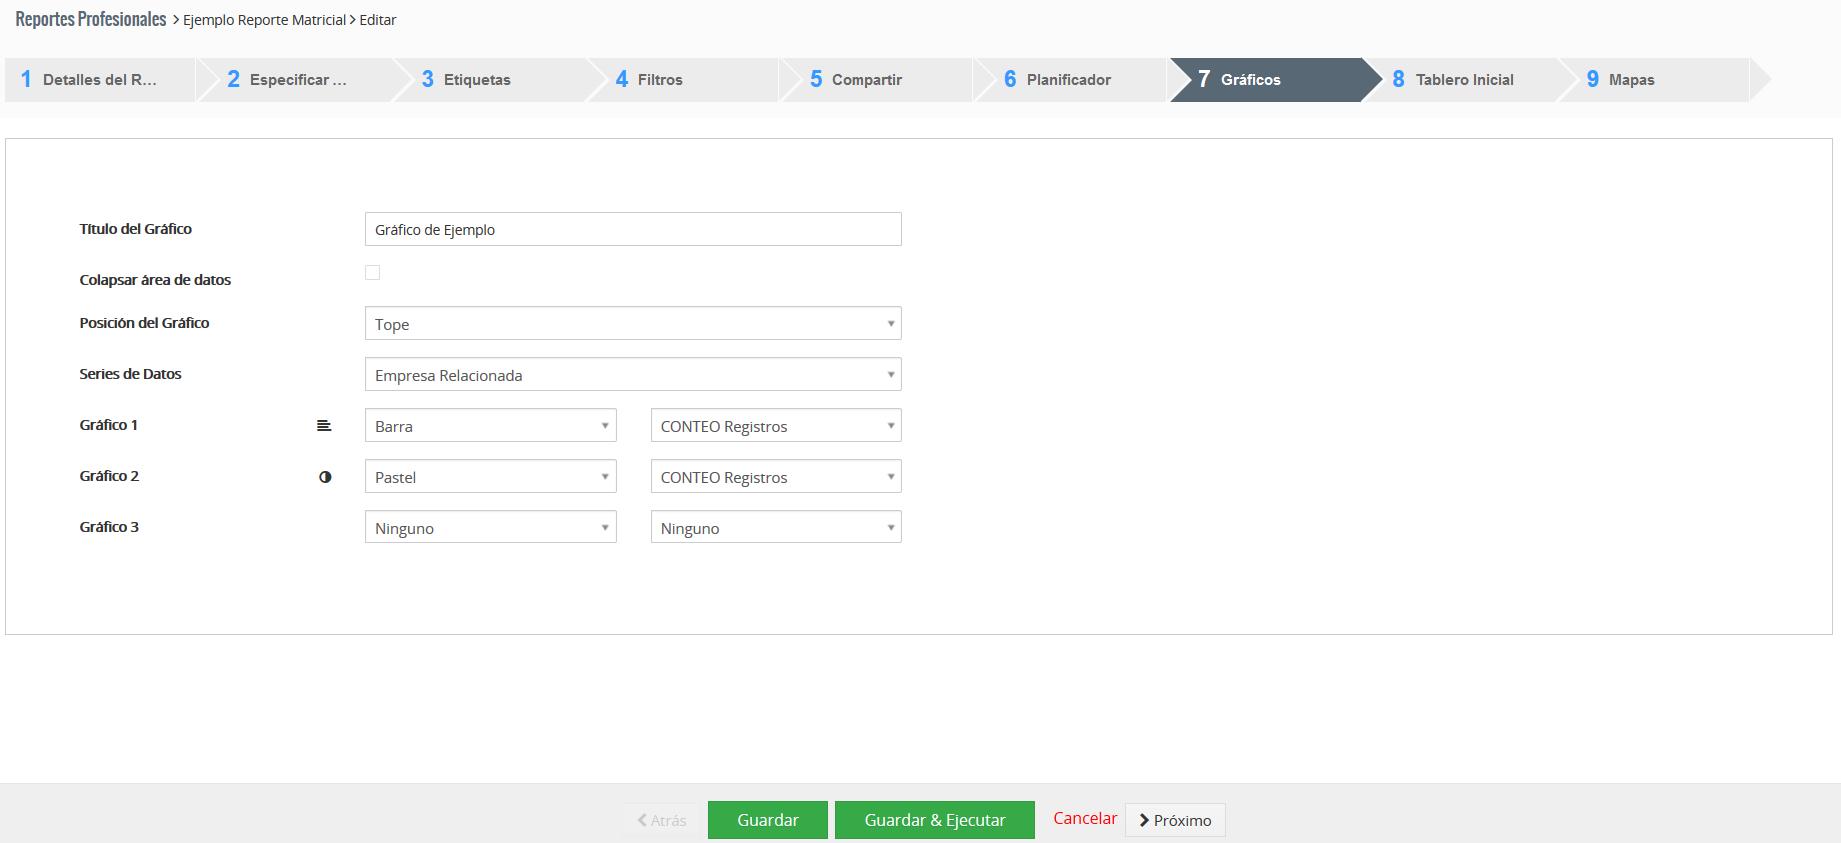Image resolution: width=1841 pixels, height=843 pixels.
Task: Open the Posición del Gráfico dropdown
Action: (x=632, y=324)
